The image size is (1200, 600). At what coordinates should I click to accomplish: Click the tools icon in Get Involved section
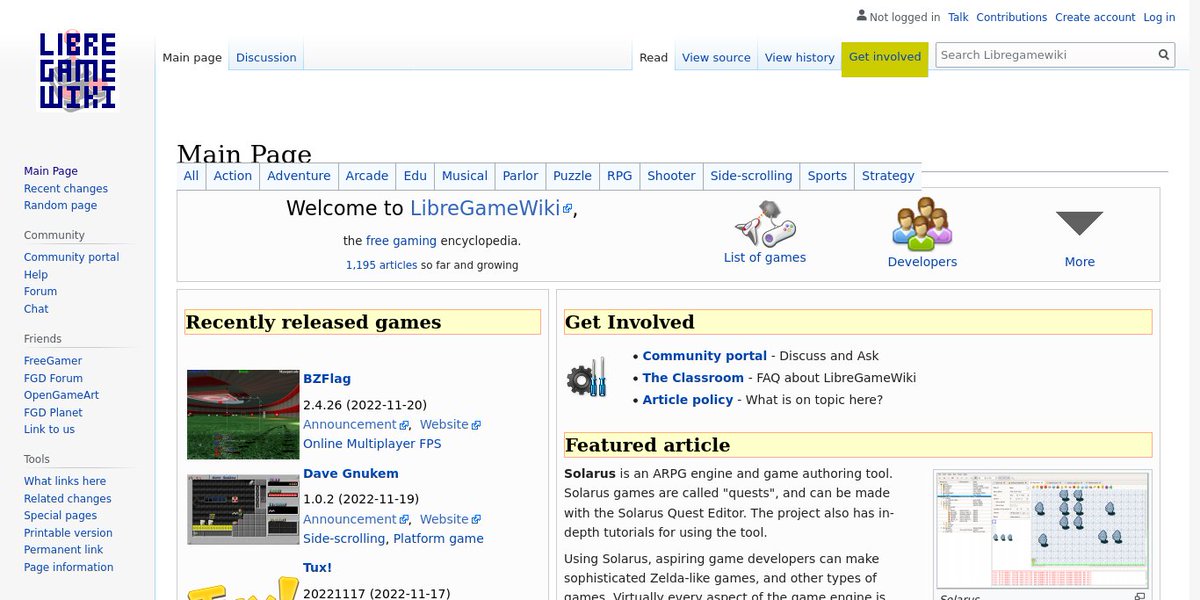[589, 378]
